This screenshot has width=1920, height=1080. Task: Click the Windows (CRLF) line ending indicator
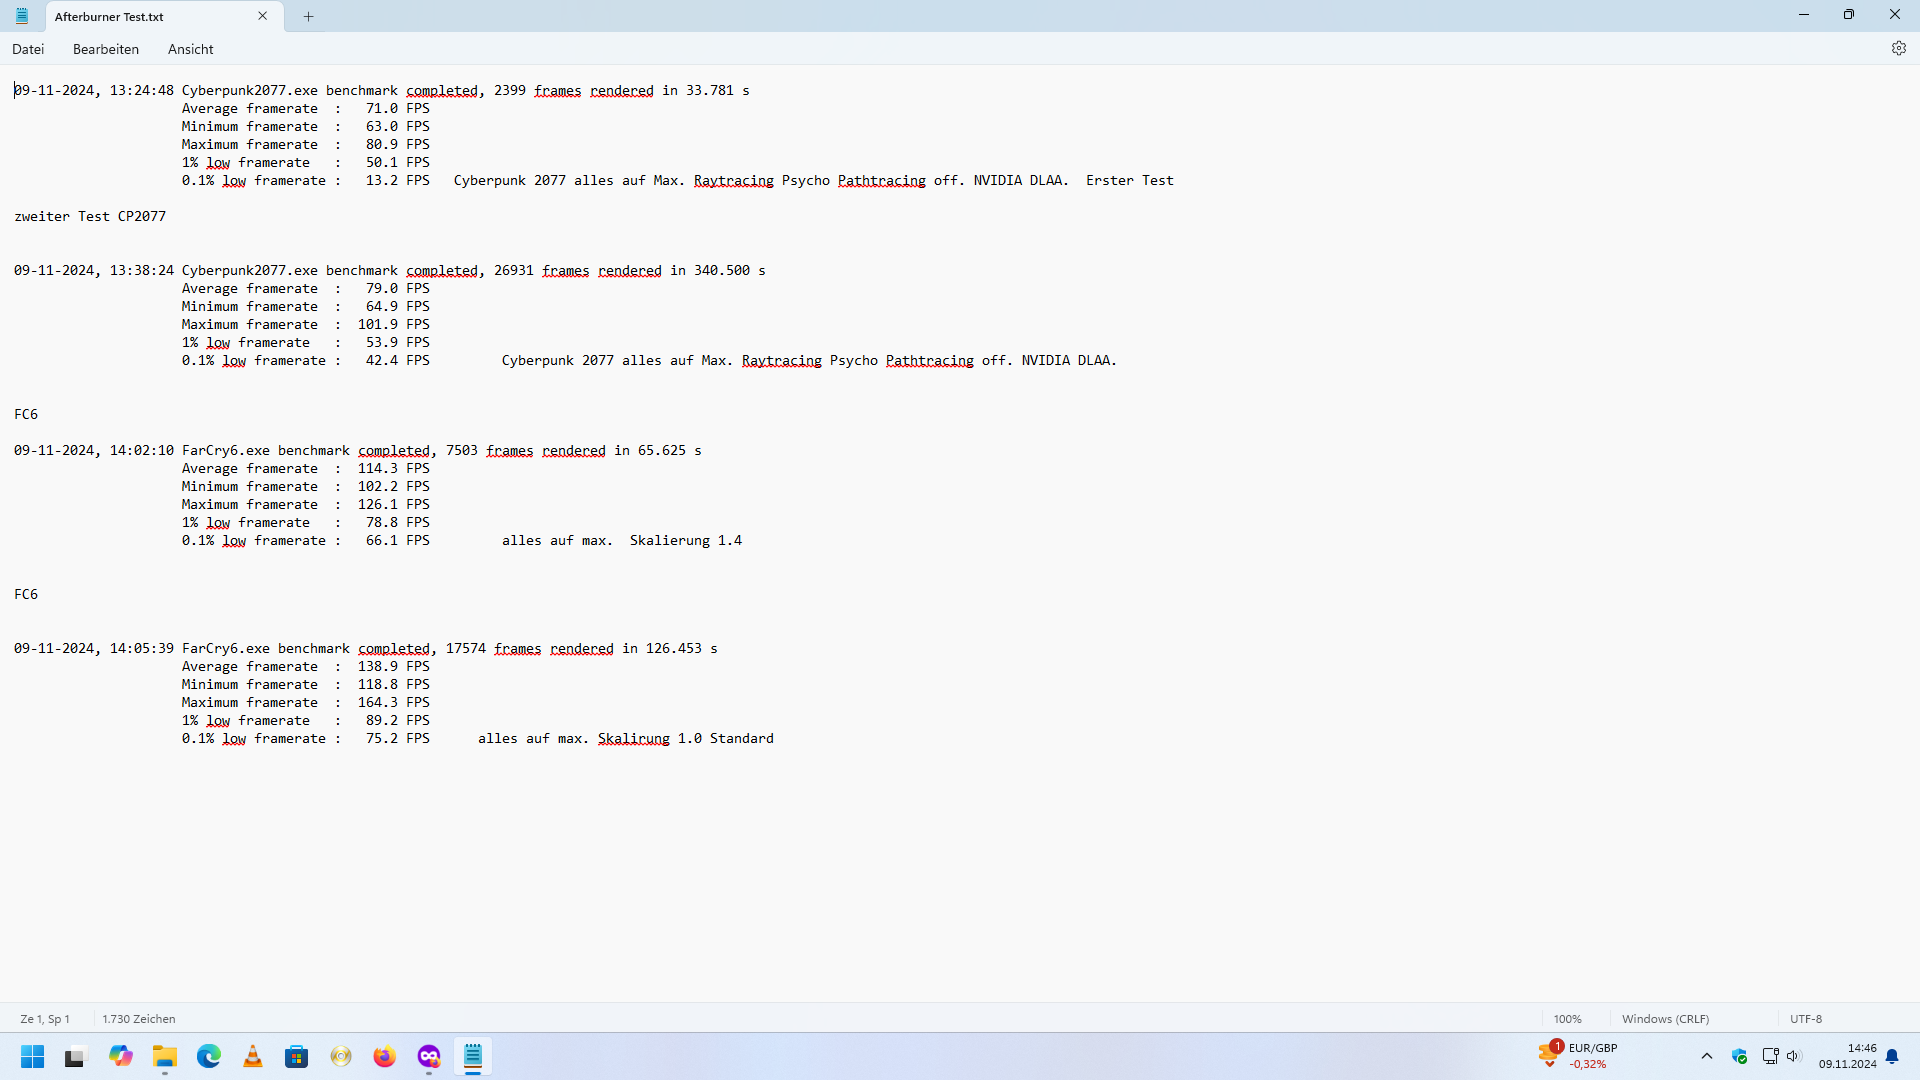coord(1665,1019)
